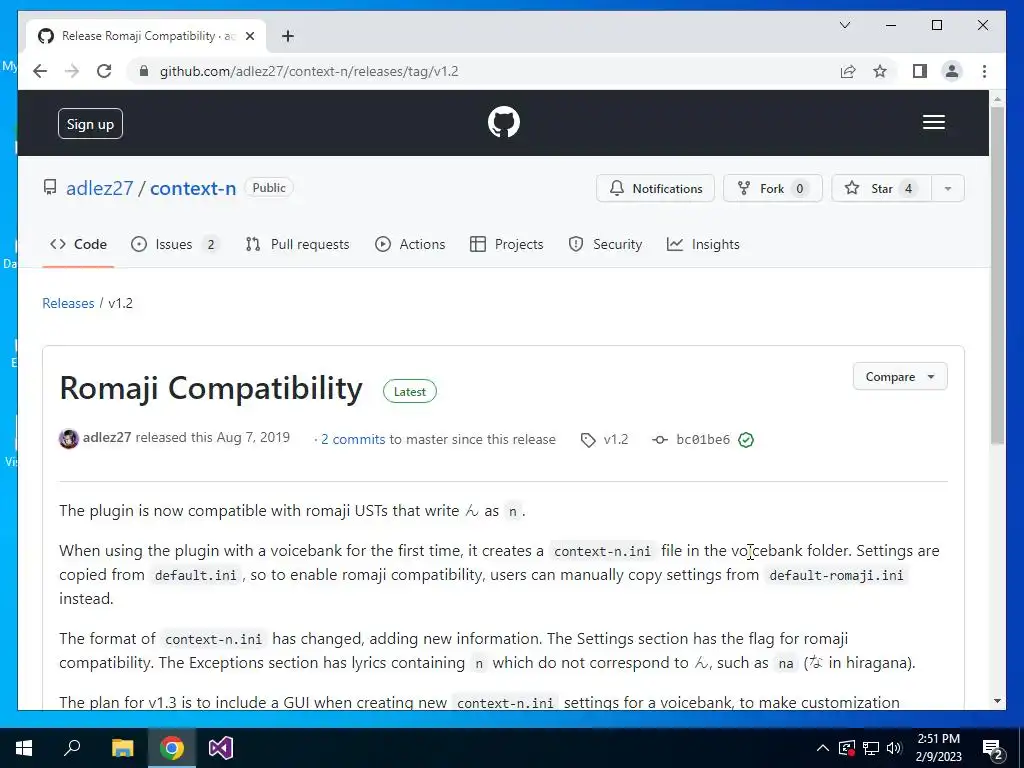Click the scrollbar down arrow
Screen dimensions: 1024x768
tap(997, 701)
